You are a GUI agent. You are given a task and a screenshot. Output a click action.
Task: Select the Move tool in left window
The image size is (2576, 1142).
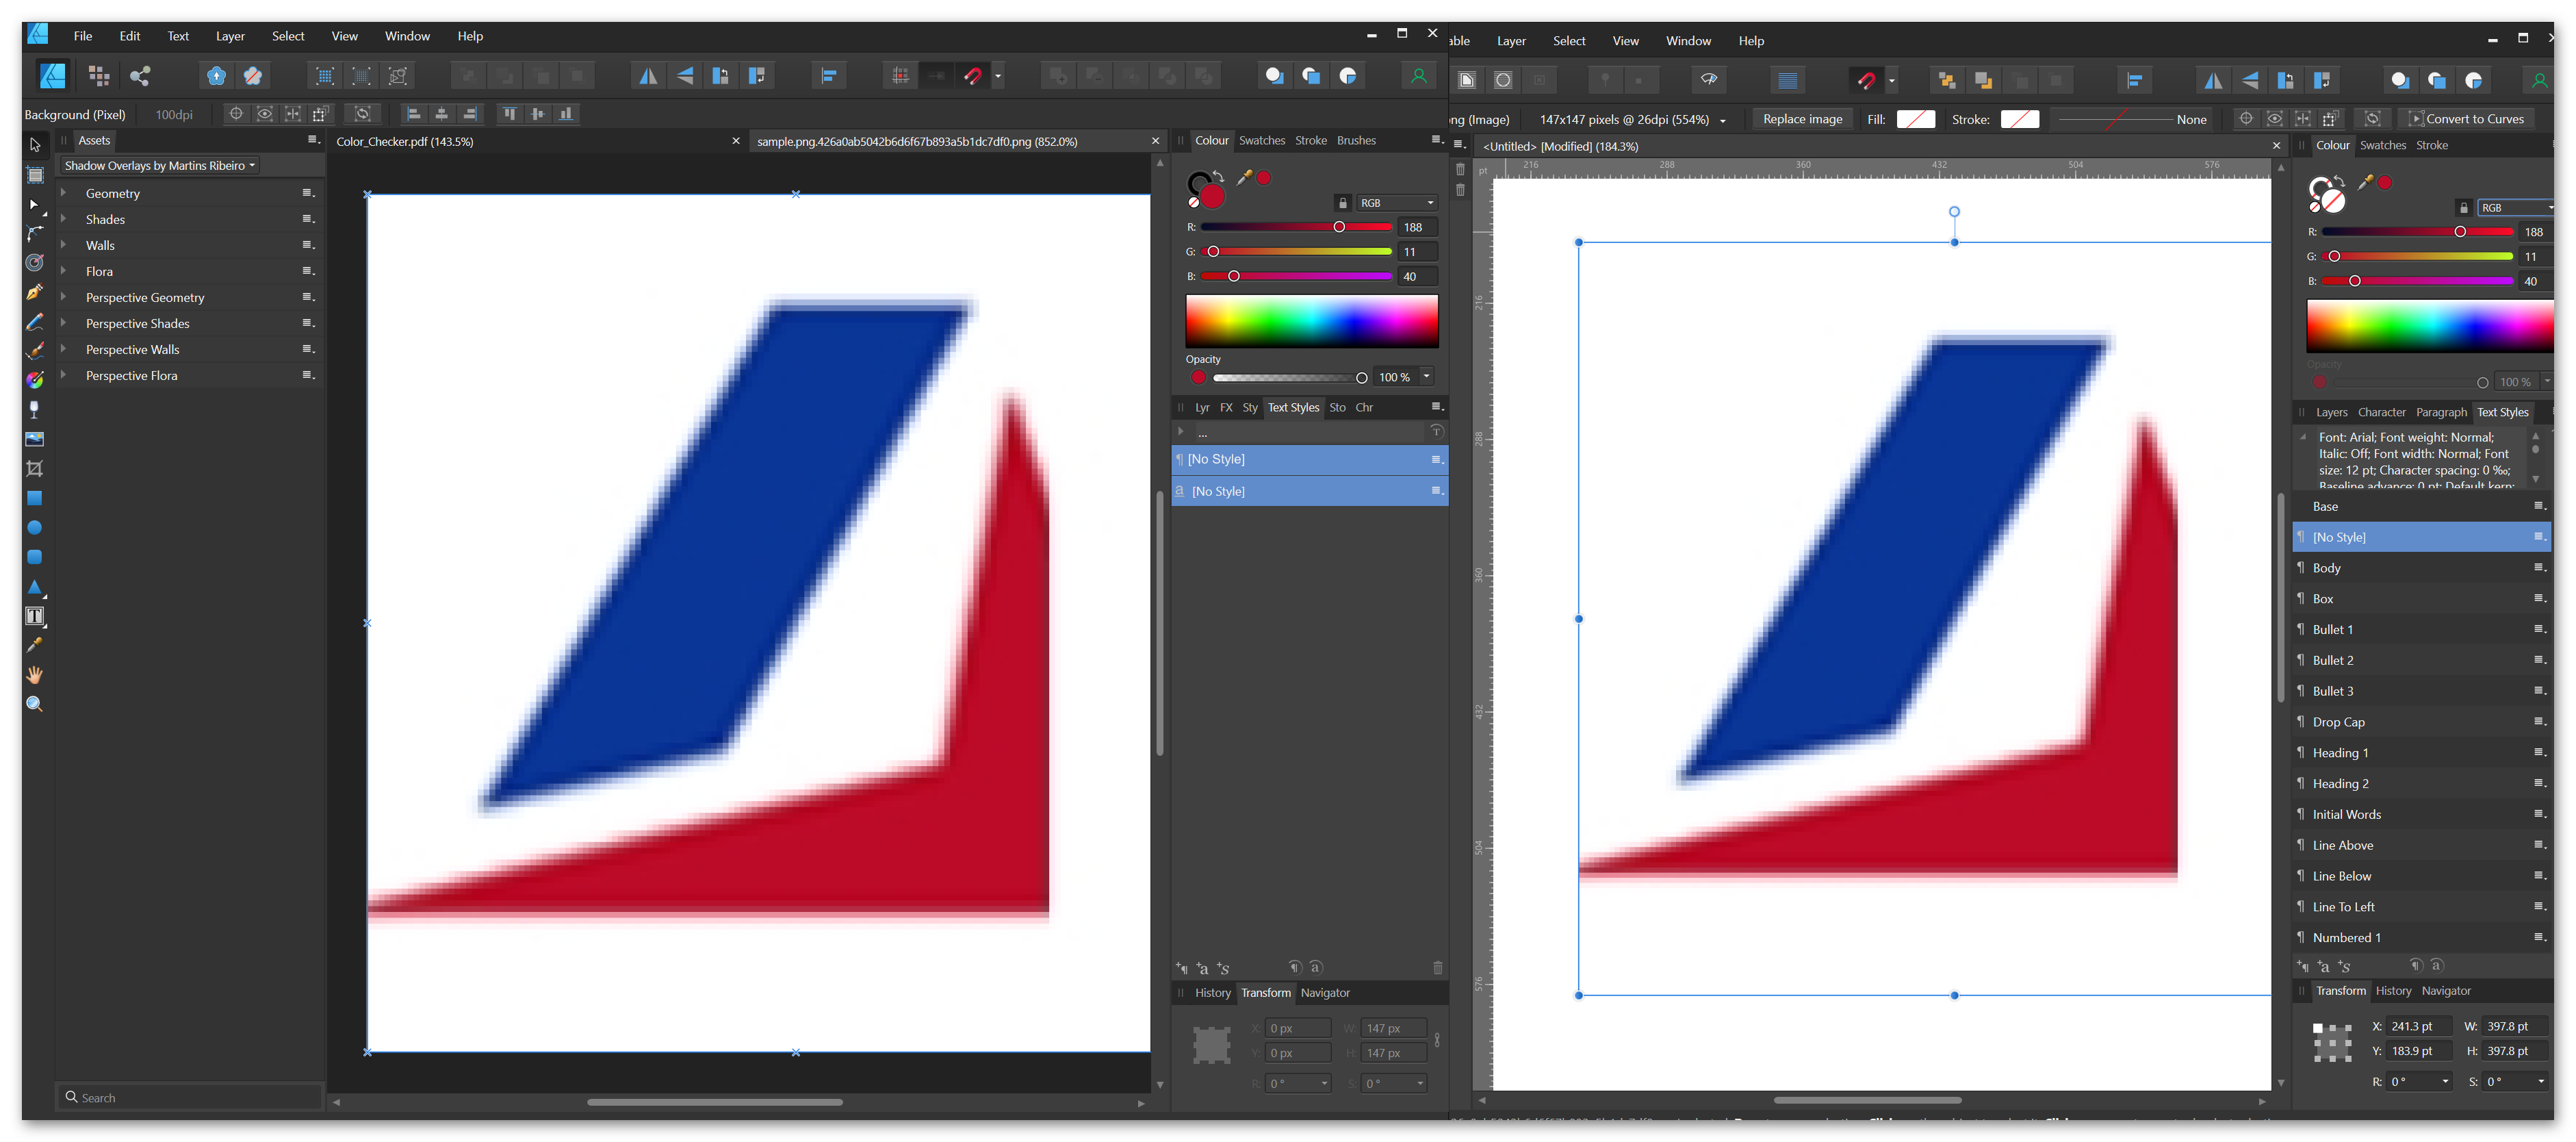coord(35,145)
